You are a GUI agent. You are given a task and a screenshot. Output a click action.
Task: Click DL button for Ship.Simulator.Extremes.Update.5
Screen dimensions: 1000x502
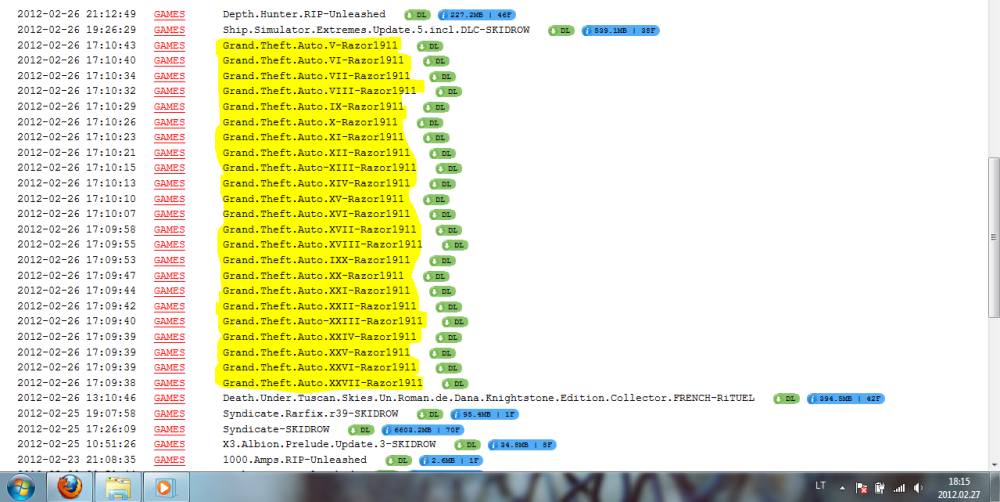tap(561, 31)
